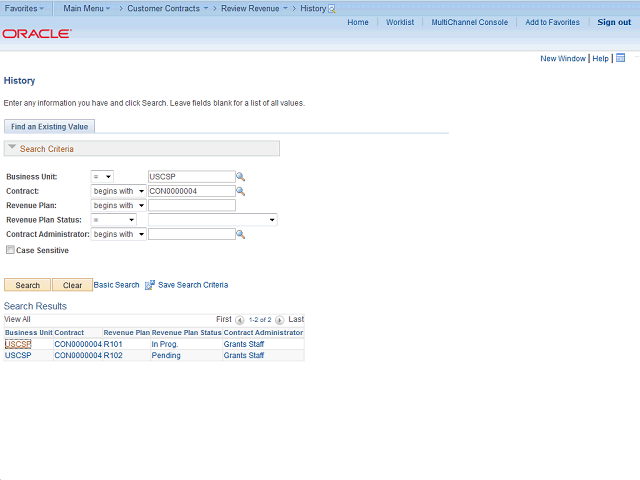
Task: Click the Business Unit input field
Action: point(191,177)
